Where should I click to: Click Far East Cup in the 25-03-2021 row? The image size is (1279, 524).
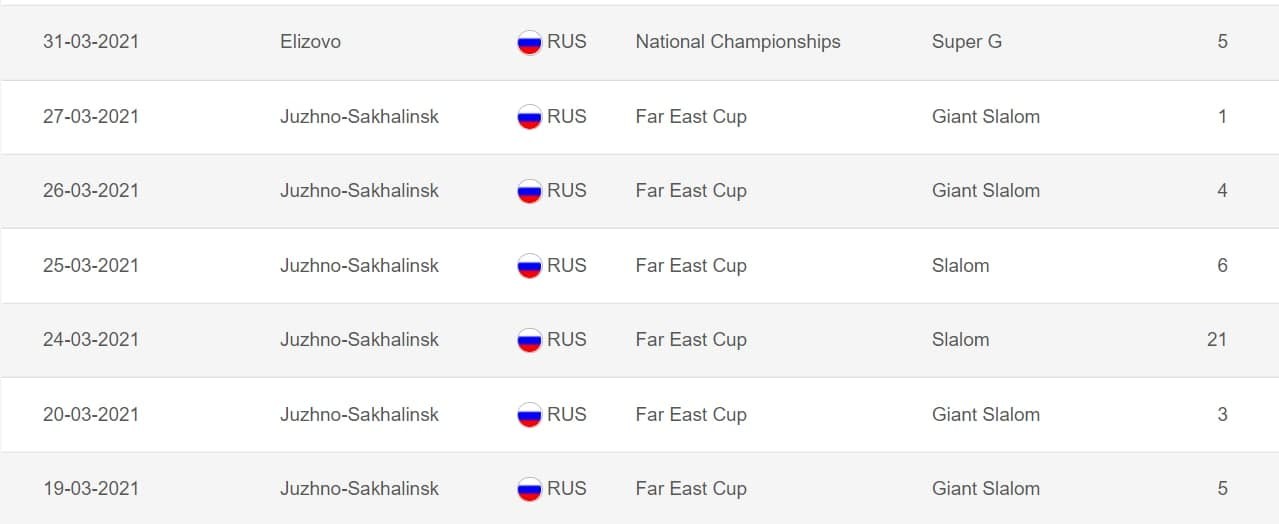[x=691, y=266]
